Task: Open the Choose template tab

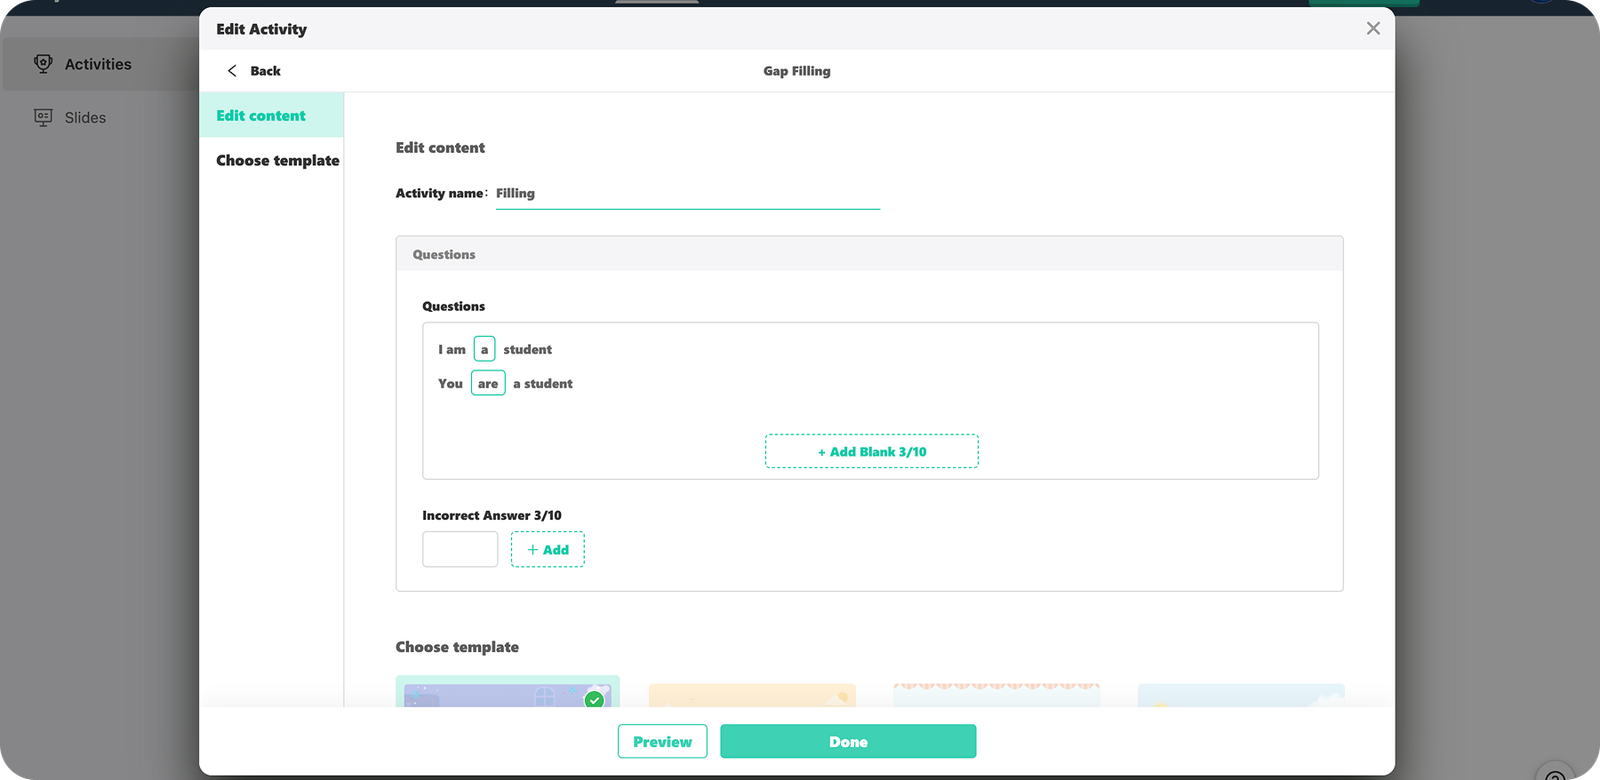Action: (277, 161)
